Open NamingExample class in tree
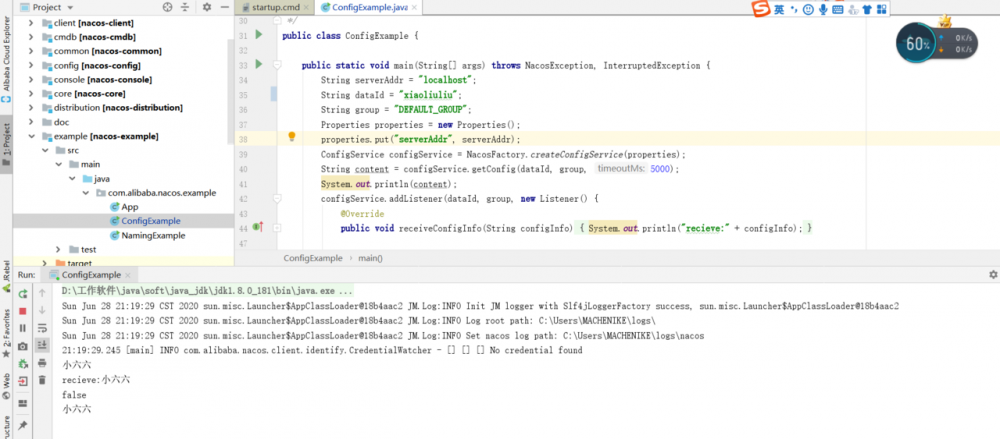This screenshot has height=439, width=1000. 153,235
